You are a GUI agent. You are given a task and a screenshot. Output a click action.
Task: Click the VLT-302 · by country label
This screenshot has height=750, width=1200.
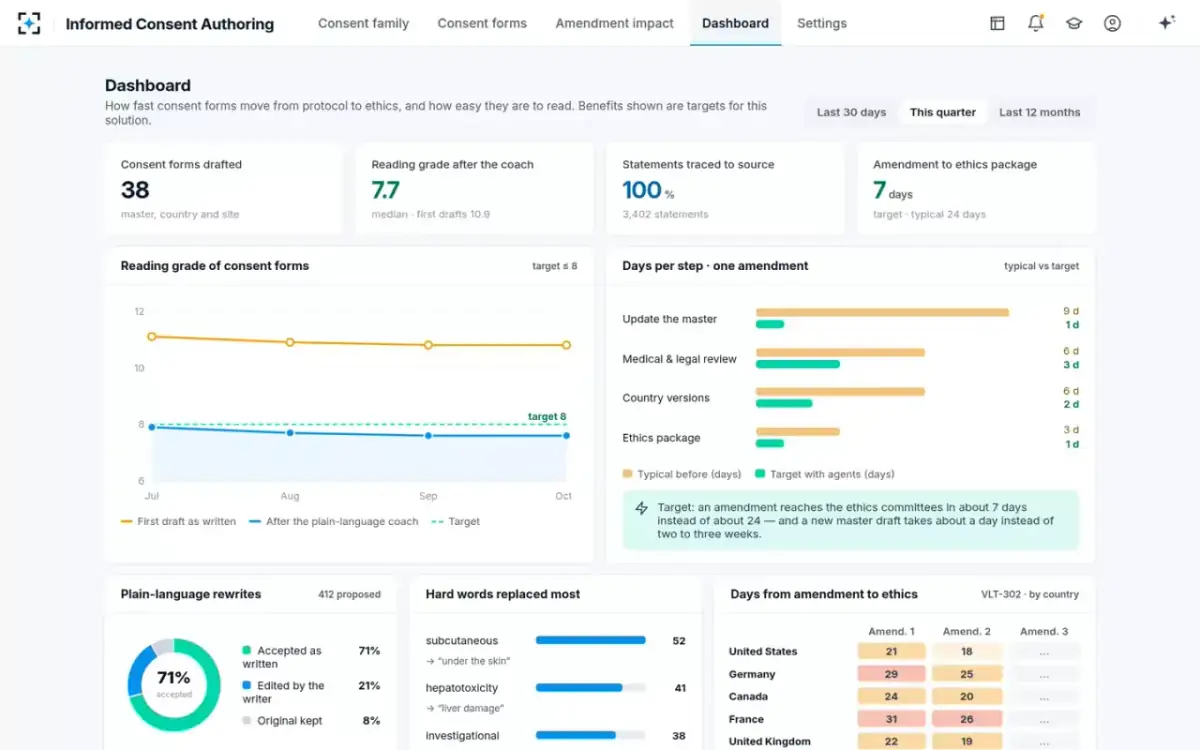[1030, 594]
